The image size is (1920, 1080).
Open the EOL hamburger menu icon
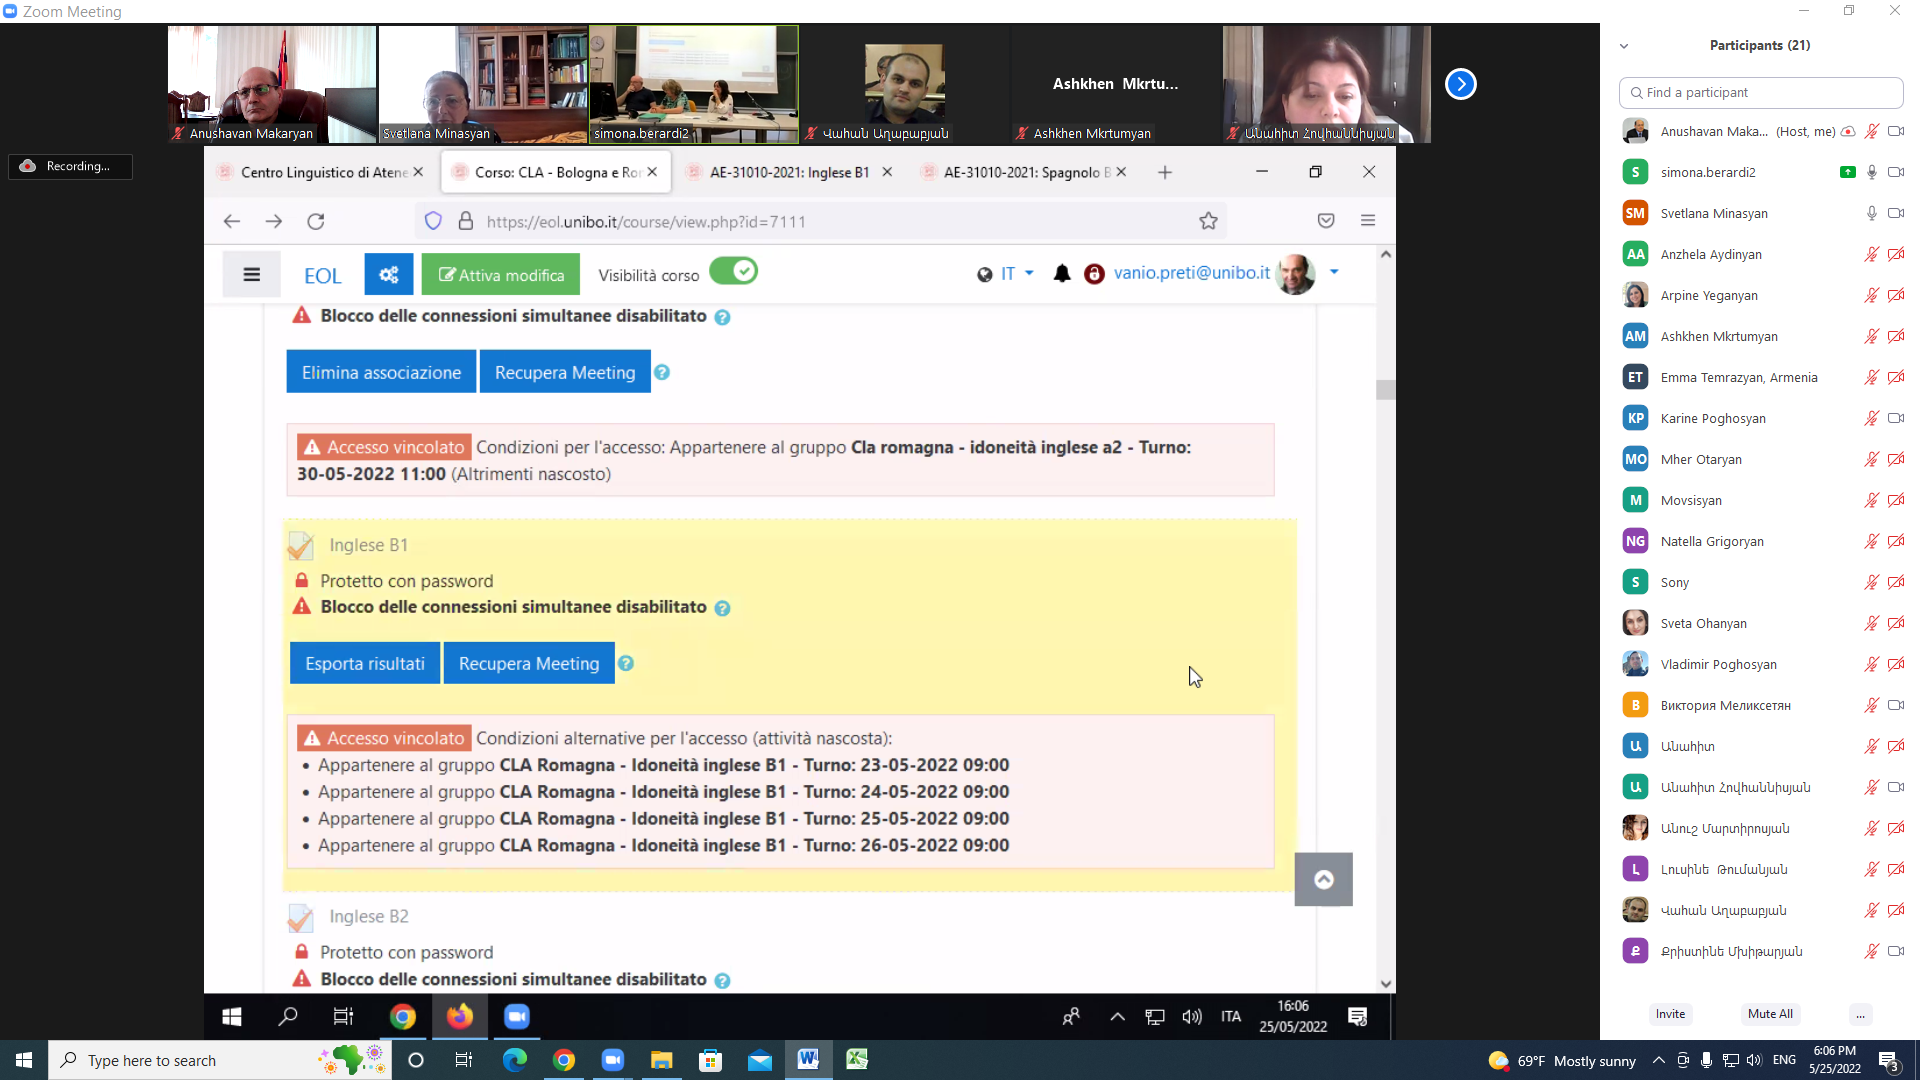tap(251, 275)
